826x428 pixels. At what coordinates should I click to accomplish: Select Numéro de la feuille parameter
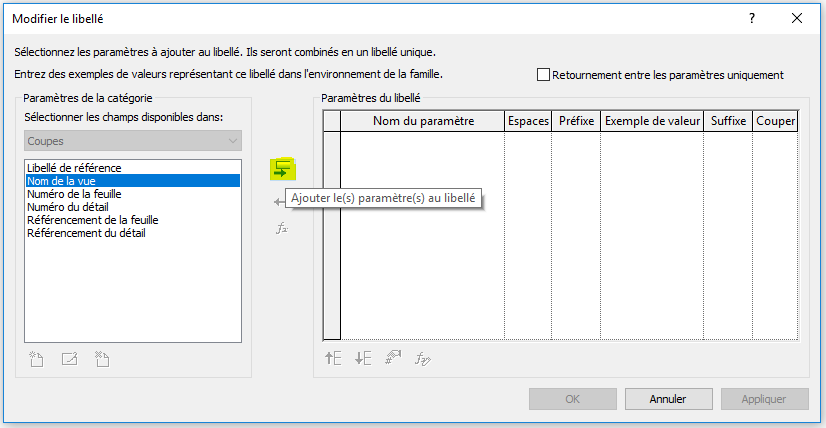click(74, 193)
